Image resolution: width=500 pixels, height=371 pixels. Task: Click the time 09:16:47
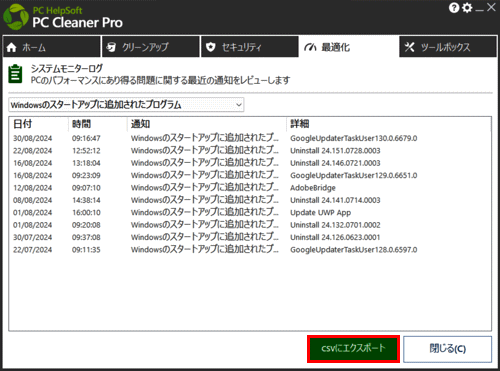point(86,138)
